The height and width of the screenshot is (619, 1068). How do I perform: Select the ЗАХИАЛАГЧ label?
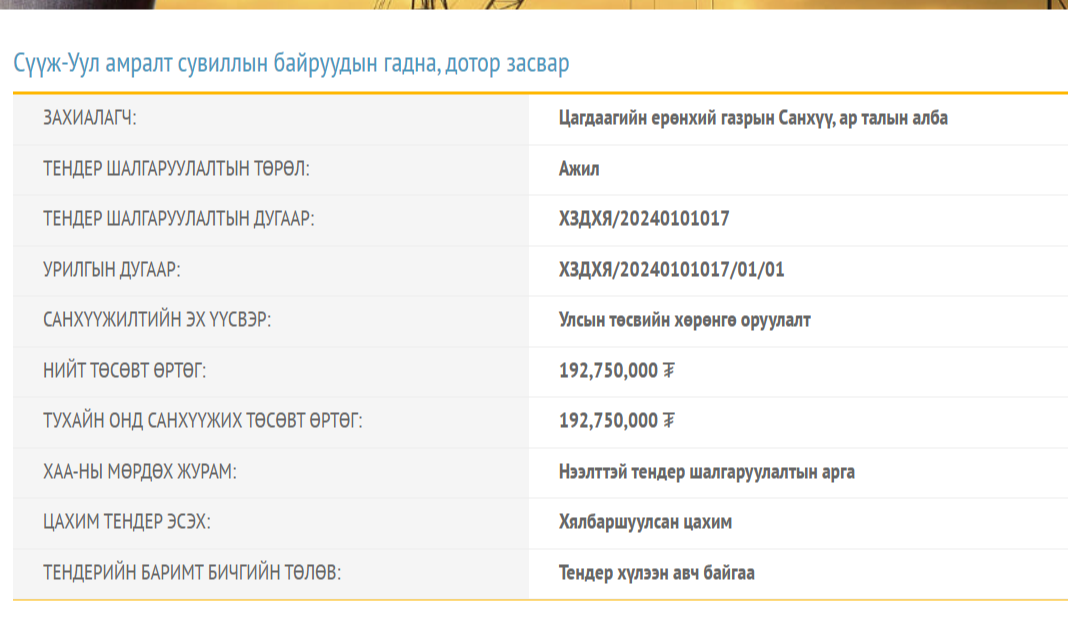[90, 118]
